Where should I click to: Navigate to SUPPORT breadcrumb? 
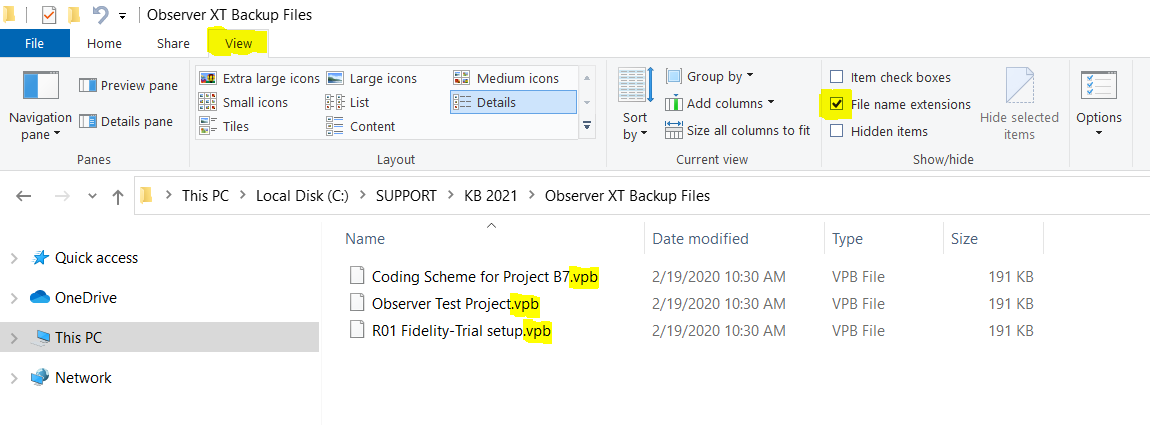406,196
